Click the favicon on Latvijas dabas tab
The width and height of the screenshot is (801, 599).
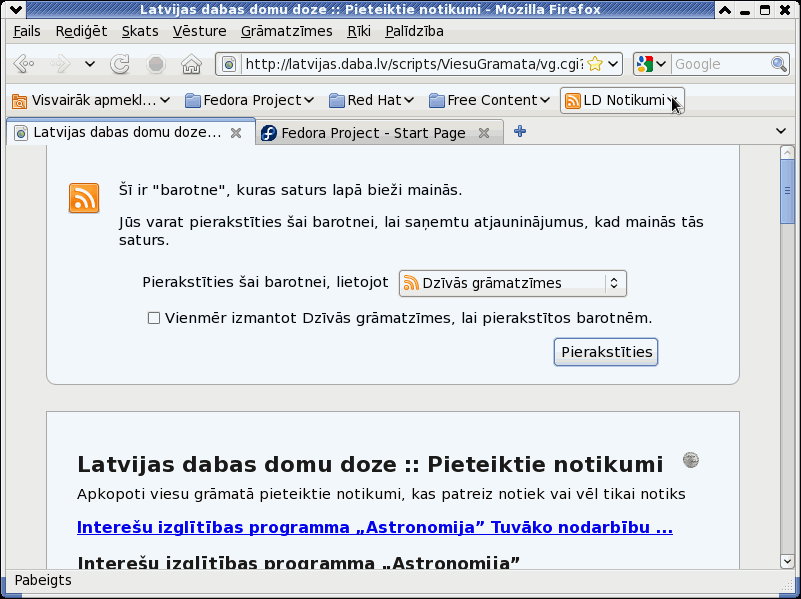(x=21, y=134)
